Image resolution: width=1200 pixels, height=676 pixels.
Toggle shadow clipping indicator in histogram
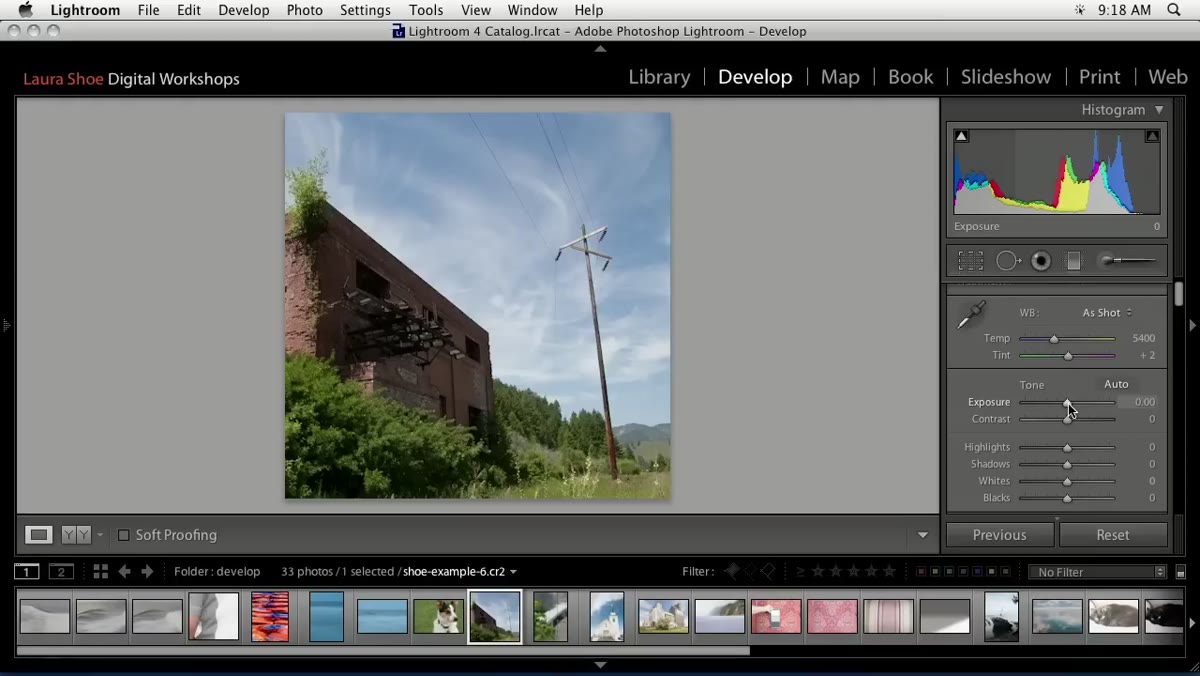[961, 136]
